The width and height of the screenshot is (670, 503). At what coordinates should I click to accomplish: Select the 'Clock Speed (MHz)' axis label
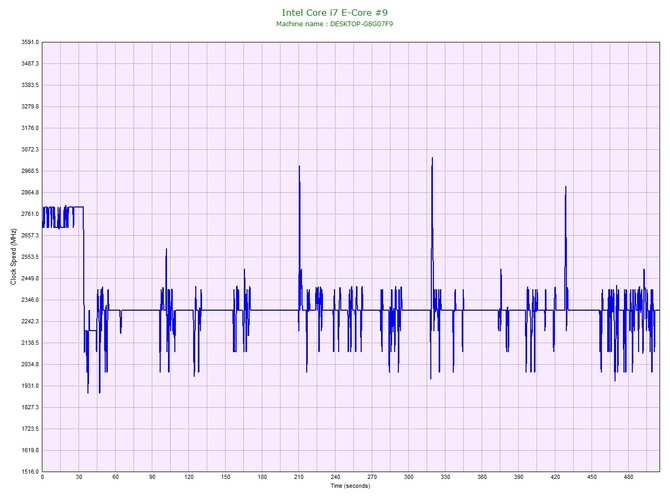[x=13, y=256]
